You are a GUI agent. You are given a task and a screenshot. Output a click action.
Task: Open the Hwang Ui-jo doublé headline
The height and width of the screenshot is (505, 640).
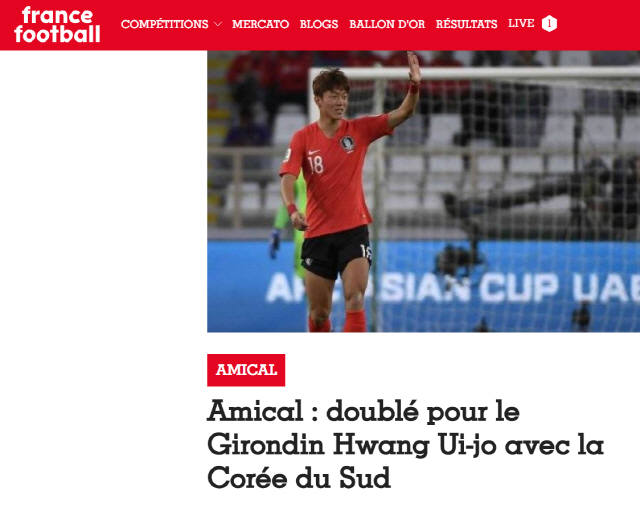[405, 444]
